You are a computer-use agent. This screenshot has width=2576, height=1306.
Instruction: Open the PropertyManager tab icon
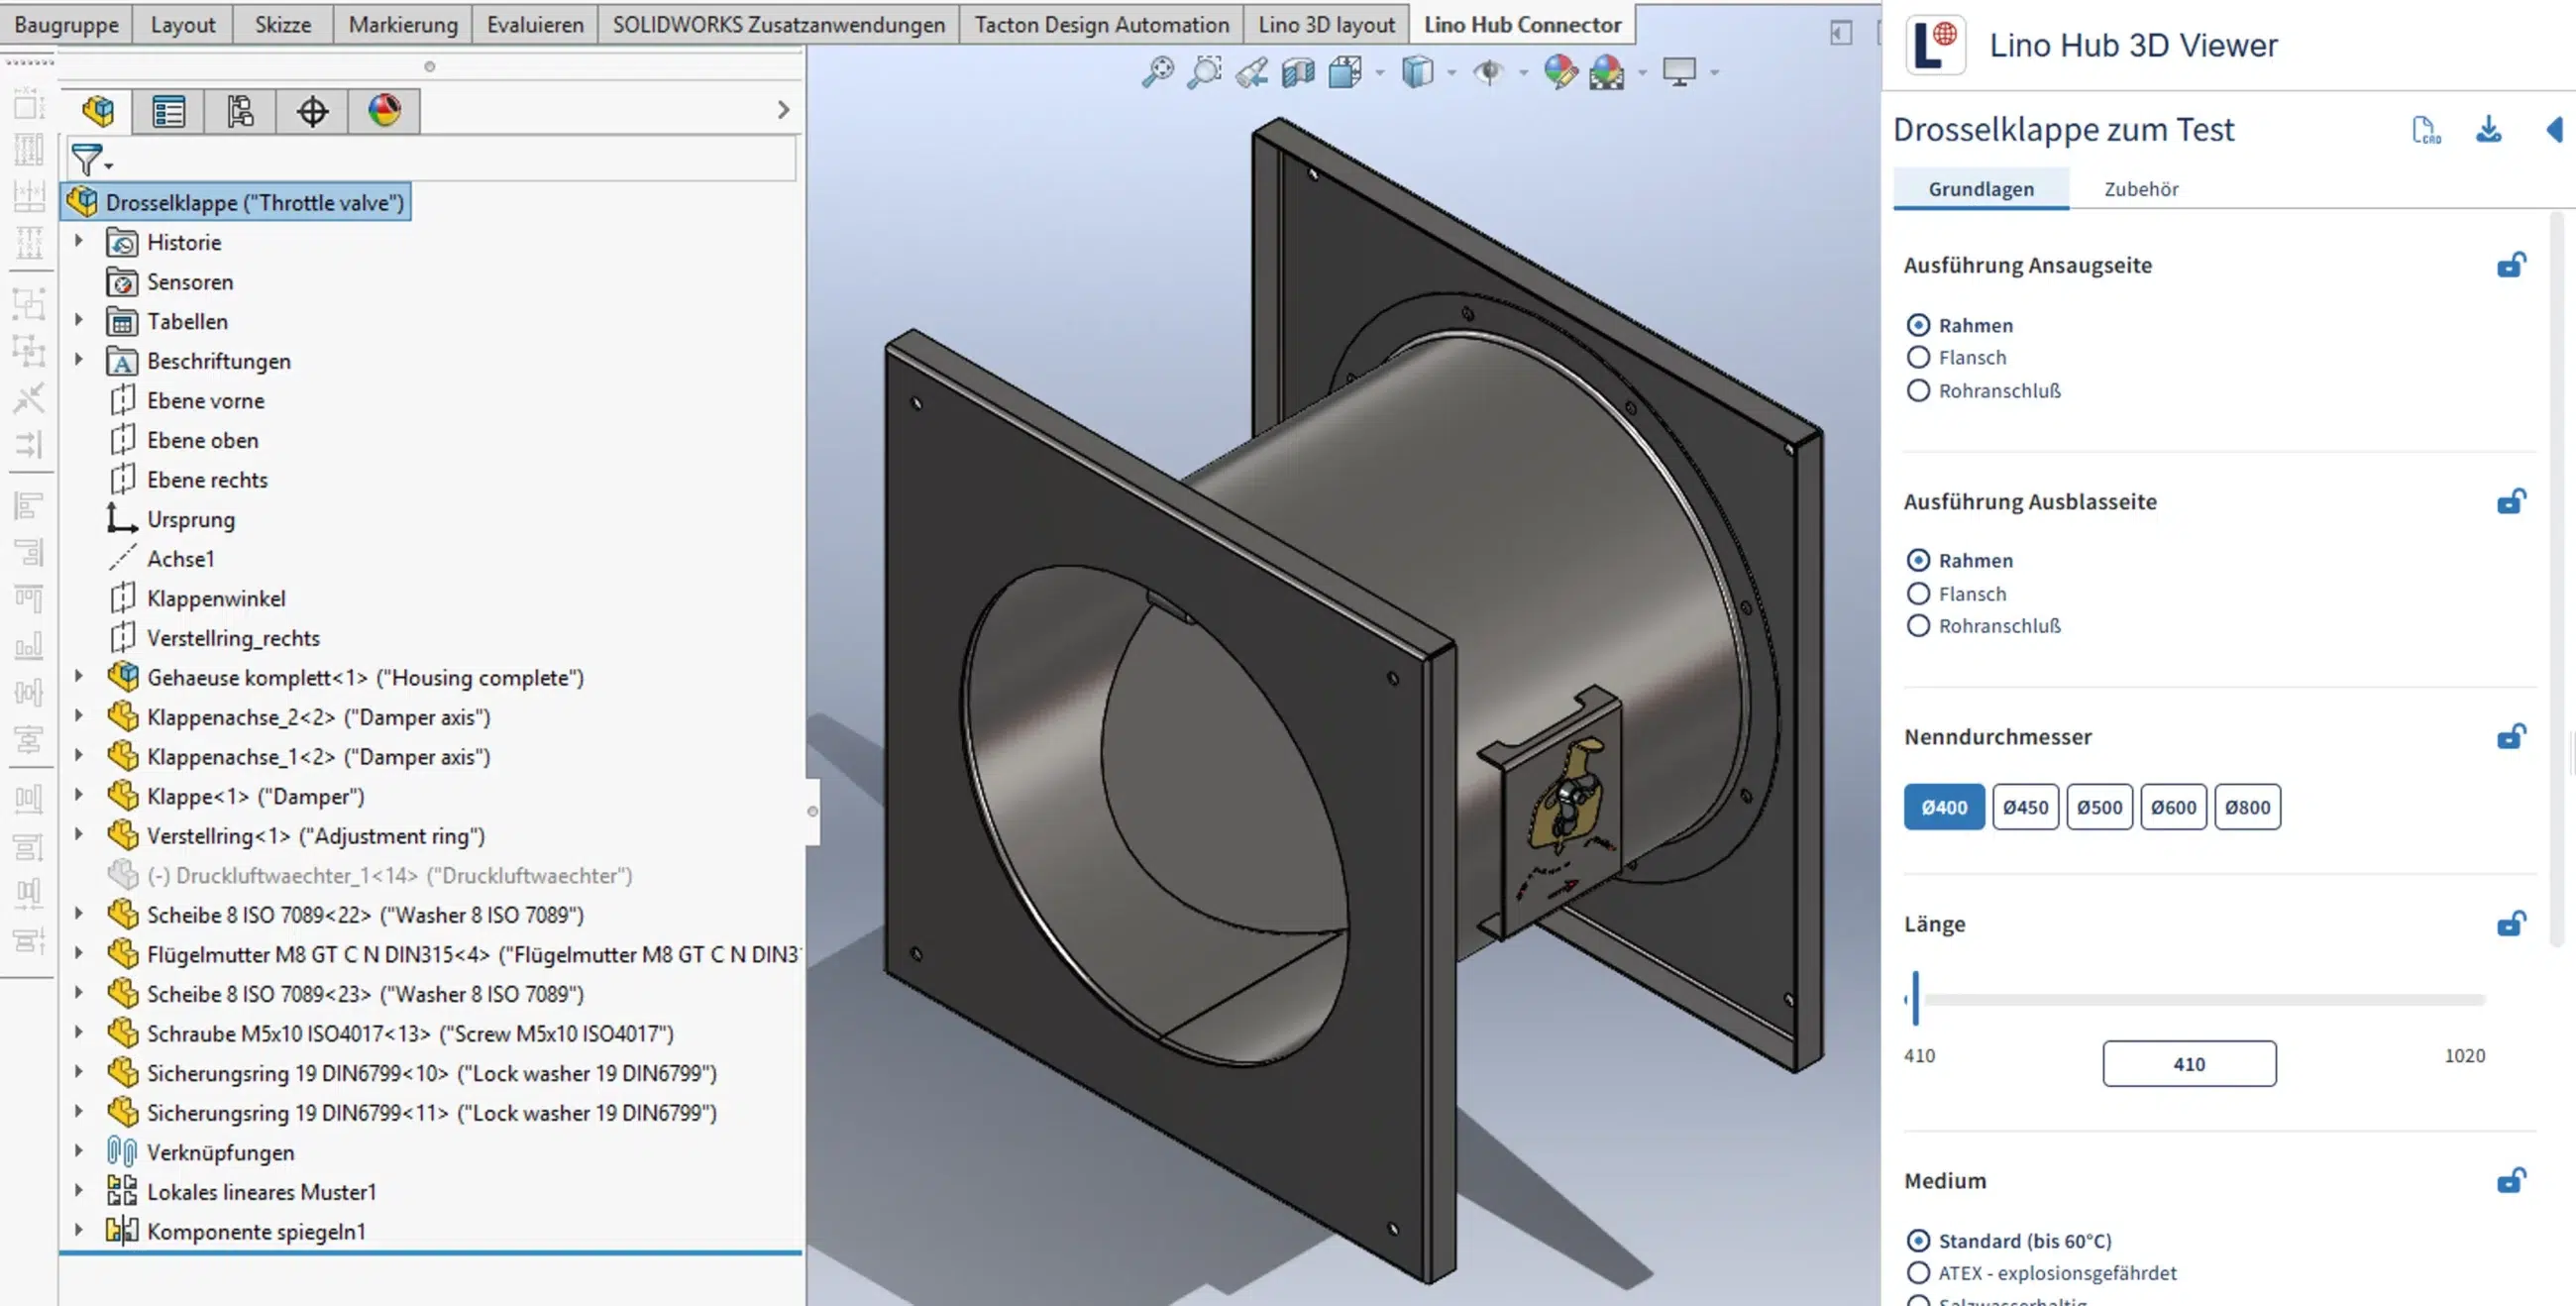point(168,110)
